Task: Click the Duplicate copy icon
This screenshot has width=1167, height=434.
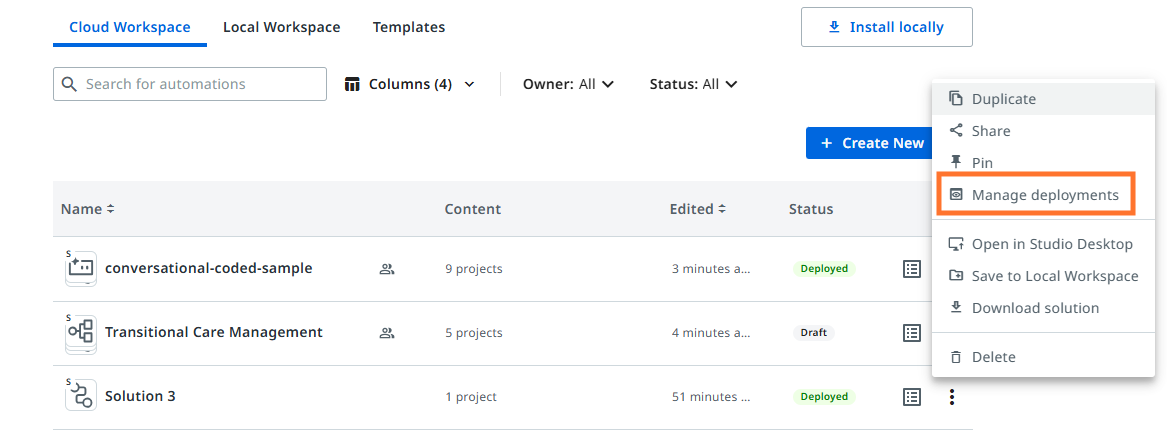Action: point(956,99)
